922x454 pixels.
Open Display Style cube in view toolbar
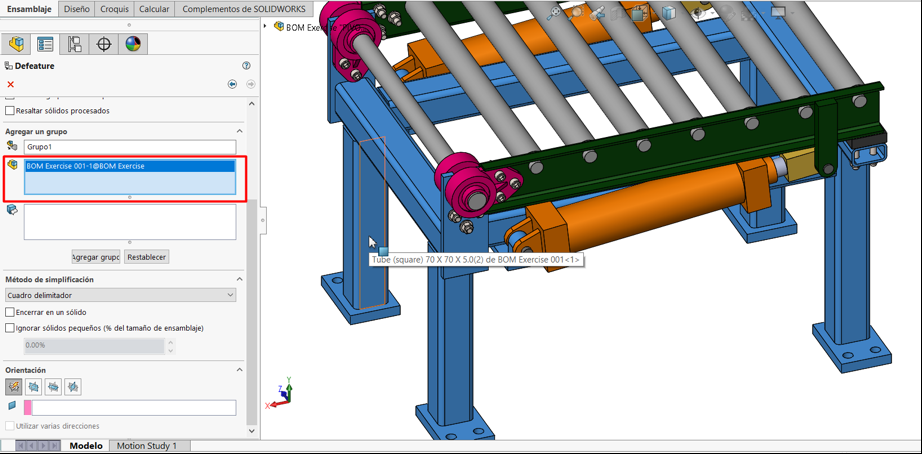(x=669, y=13)
